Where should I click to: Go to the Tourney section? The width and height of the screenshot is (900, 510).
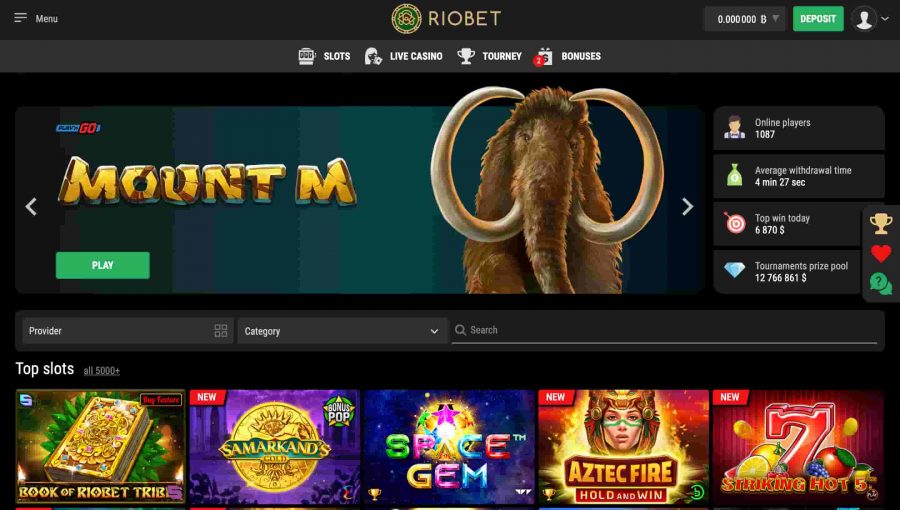(x=502, y=56)
